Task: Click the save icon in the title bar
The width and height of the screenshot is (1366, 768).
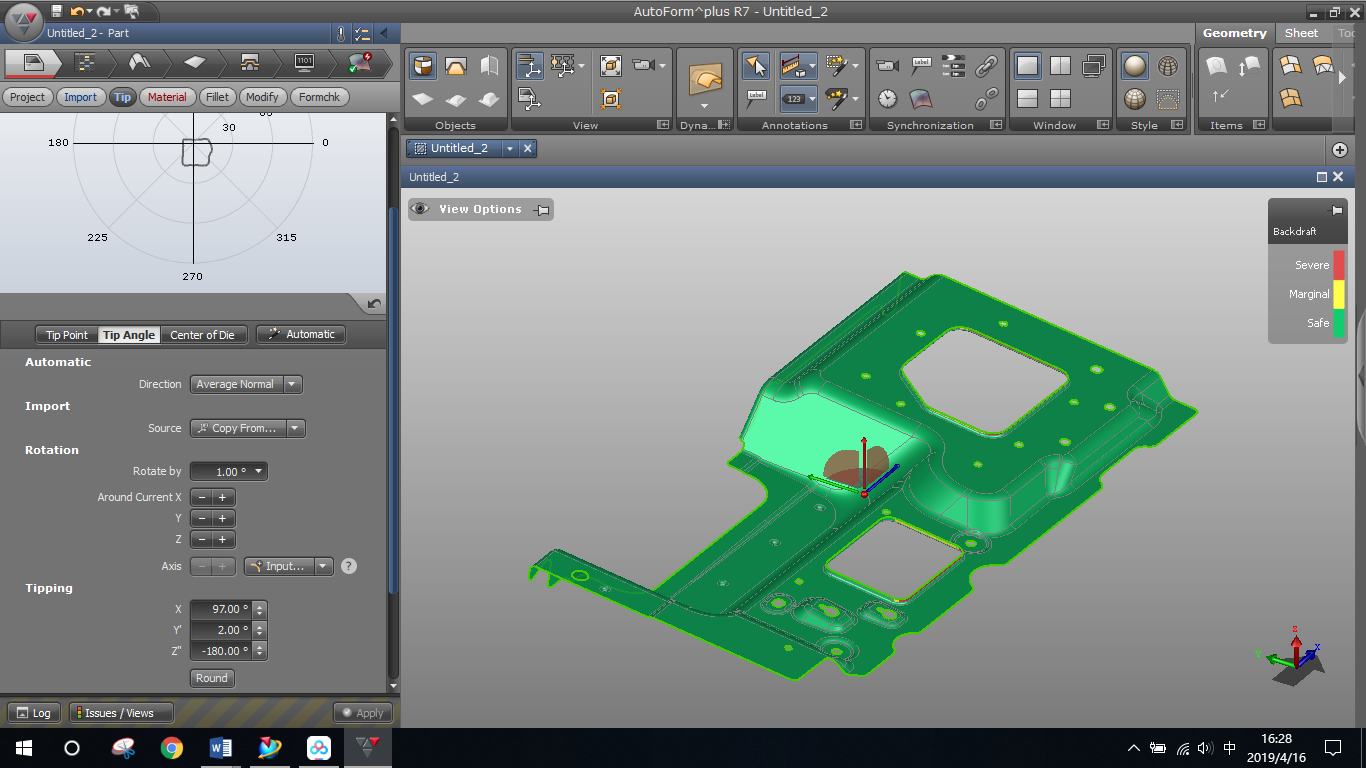Action: (57, 11)
